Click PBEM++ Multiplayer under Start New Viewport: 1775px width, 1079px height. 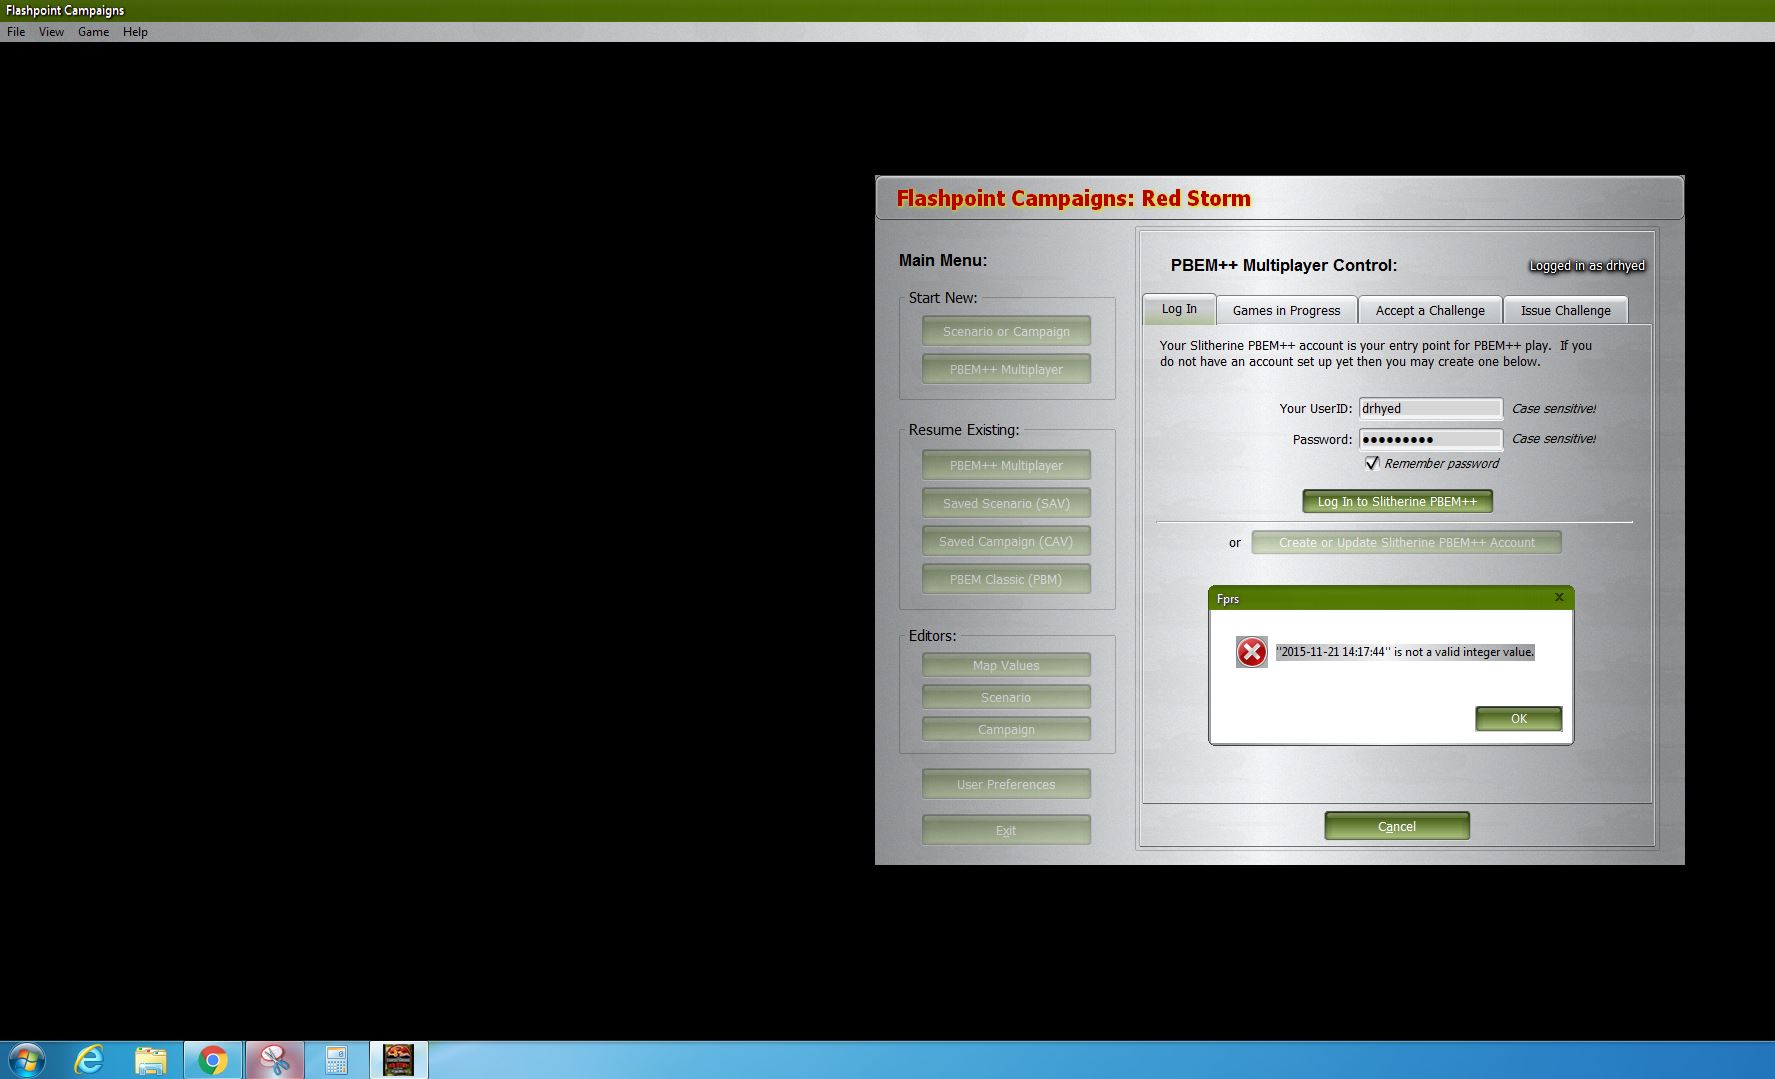pyautogui.click(x=1006, y=369)
